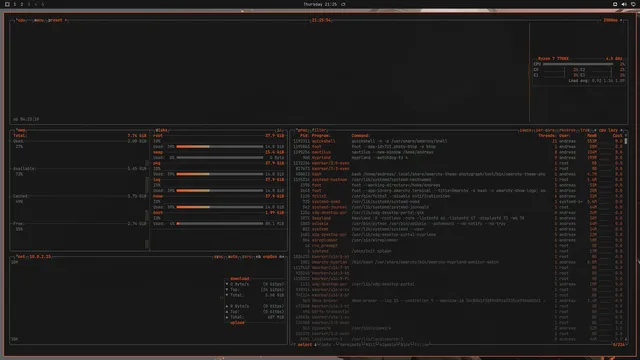
Task: Click the User: column header
Action: tap(565, 136)
